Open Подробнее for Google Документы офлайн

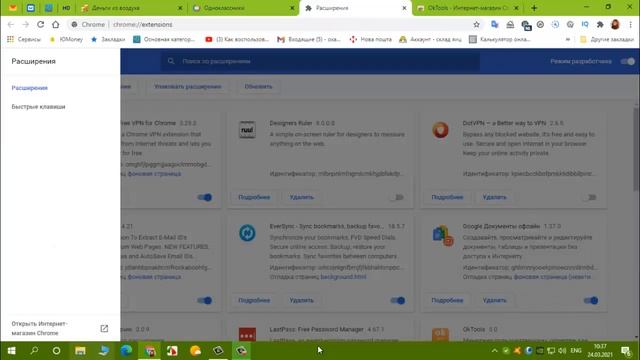click(447, 300)
